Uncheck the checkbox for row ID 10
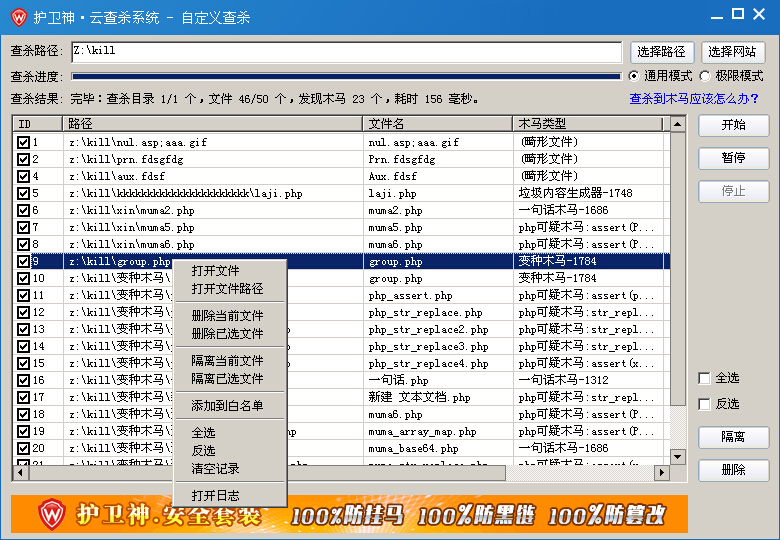This screenshot has height=540, width=780. click(x=23, y=278)
